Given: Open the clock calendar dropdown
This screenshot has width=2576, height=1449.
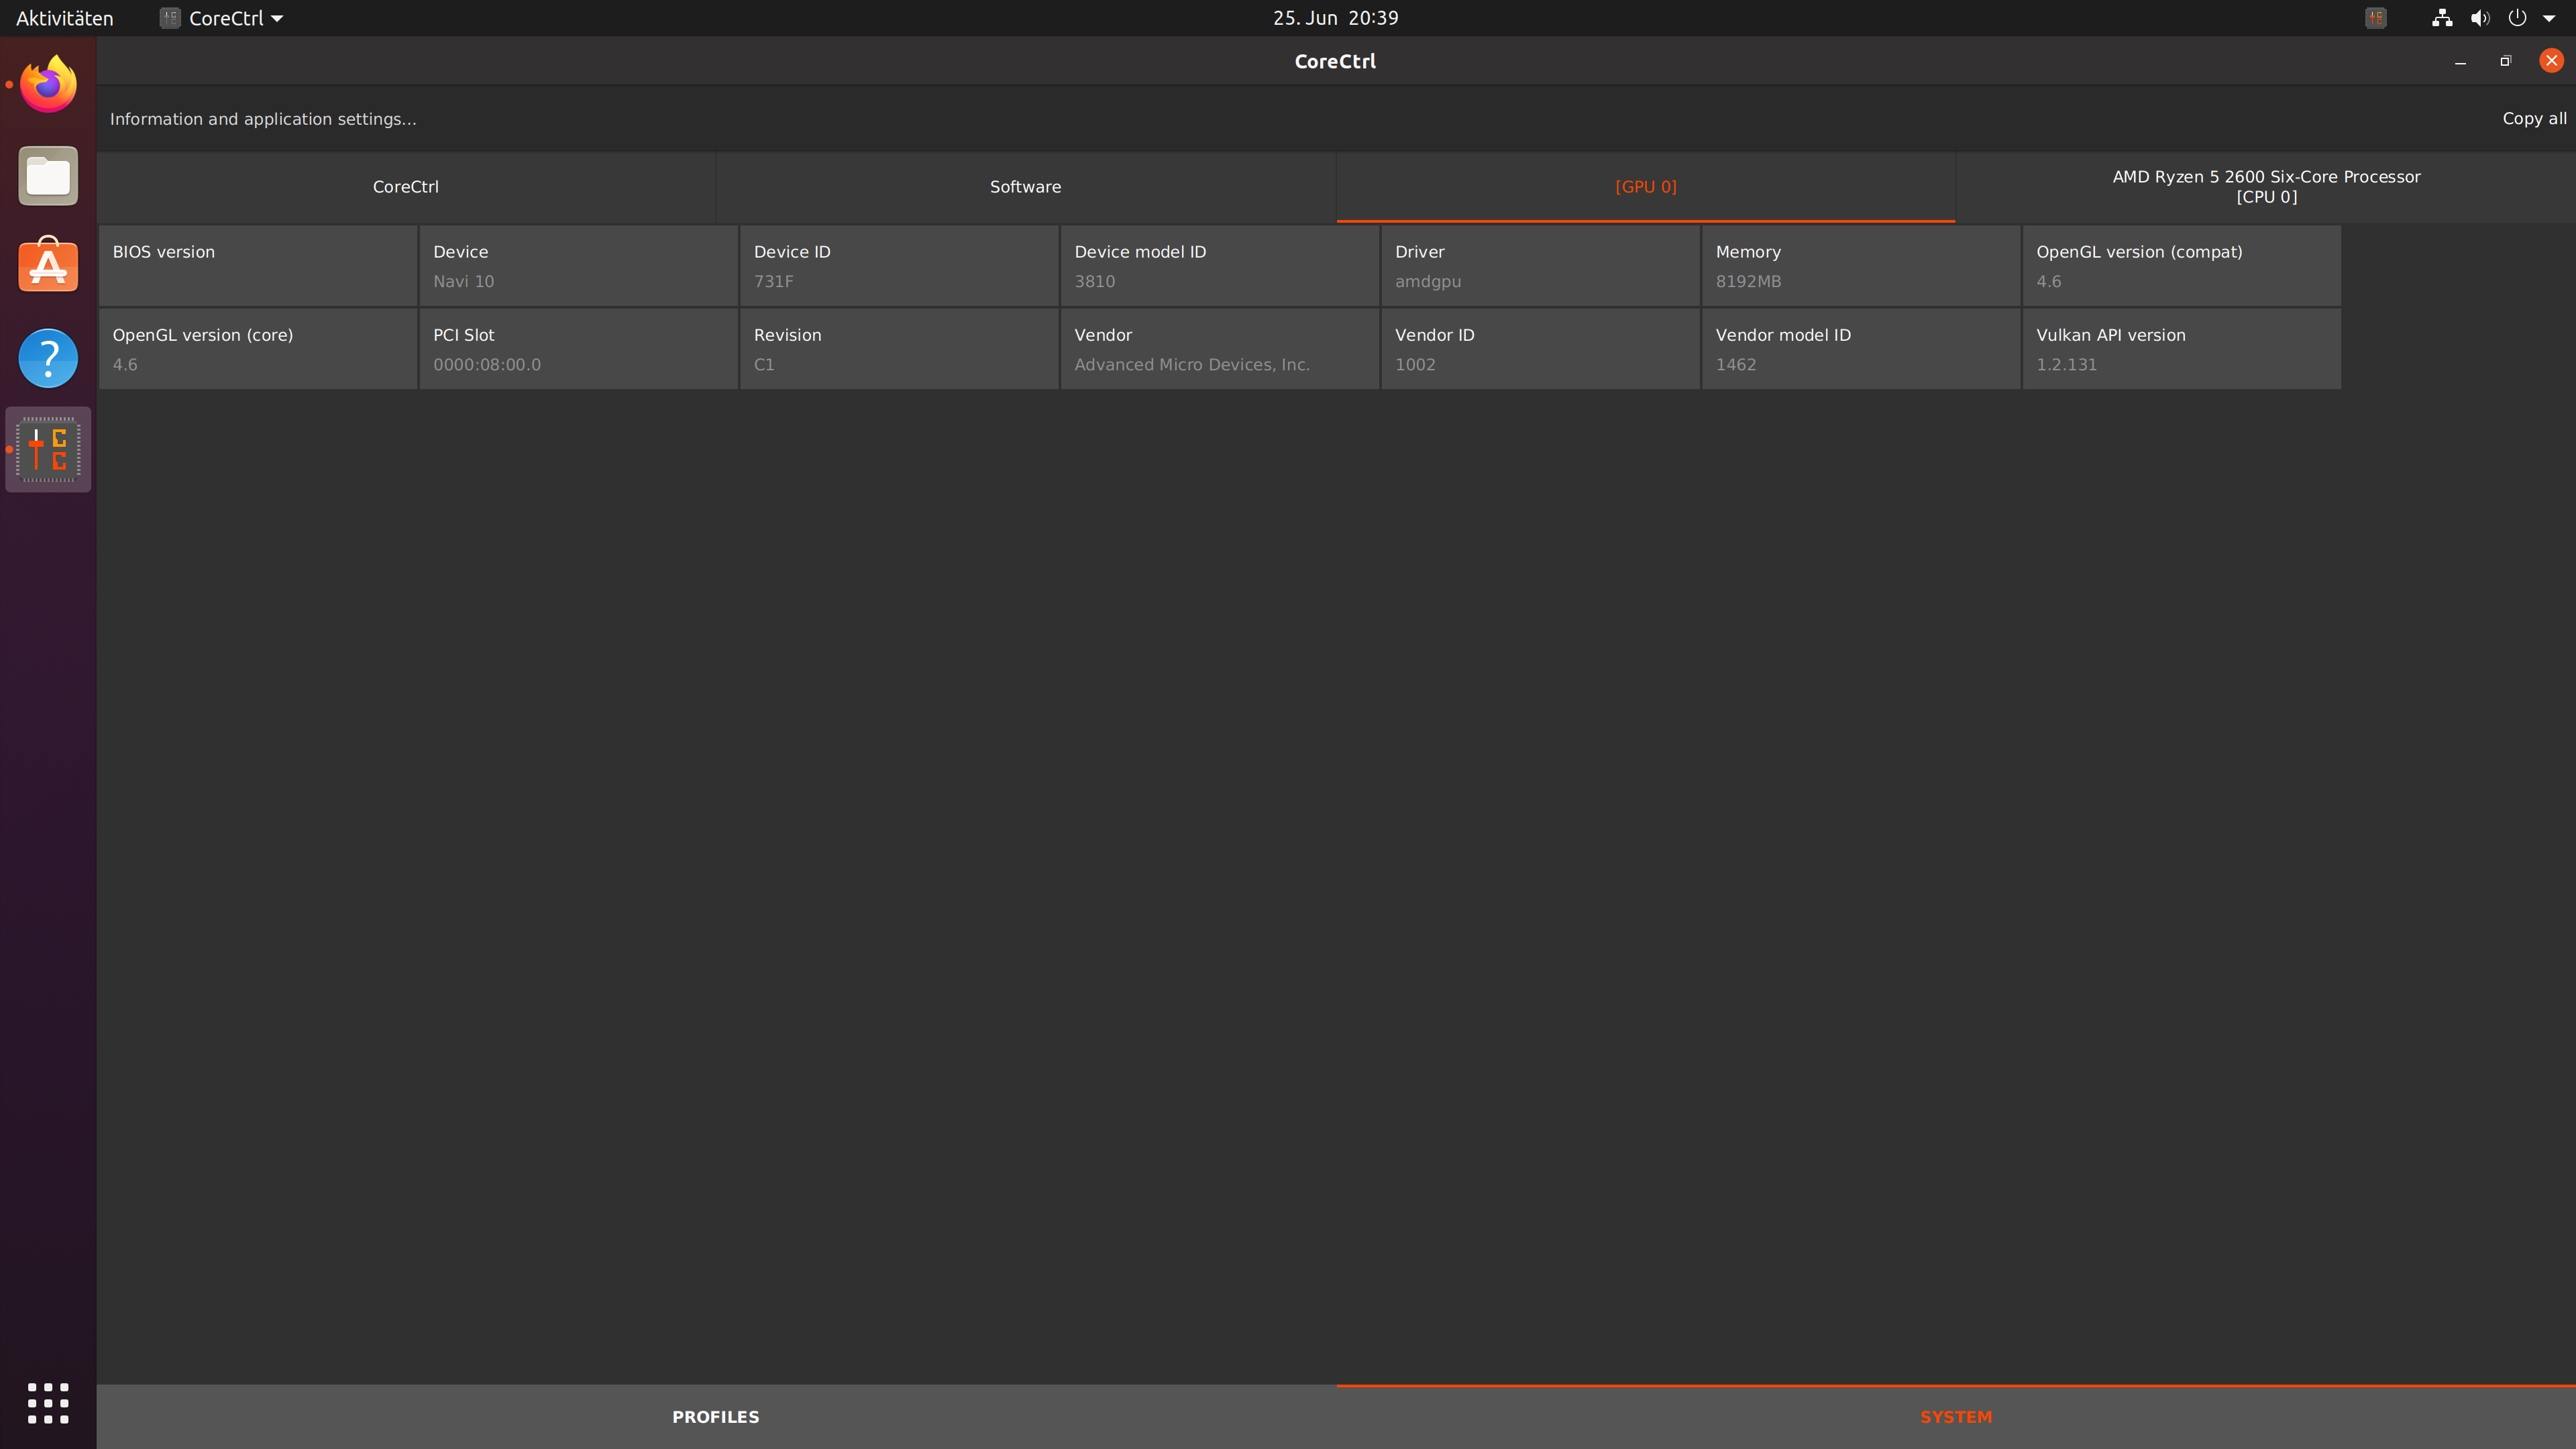Looking at the screenshot, I should pyautogui.click(x=1335, y=18).
